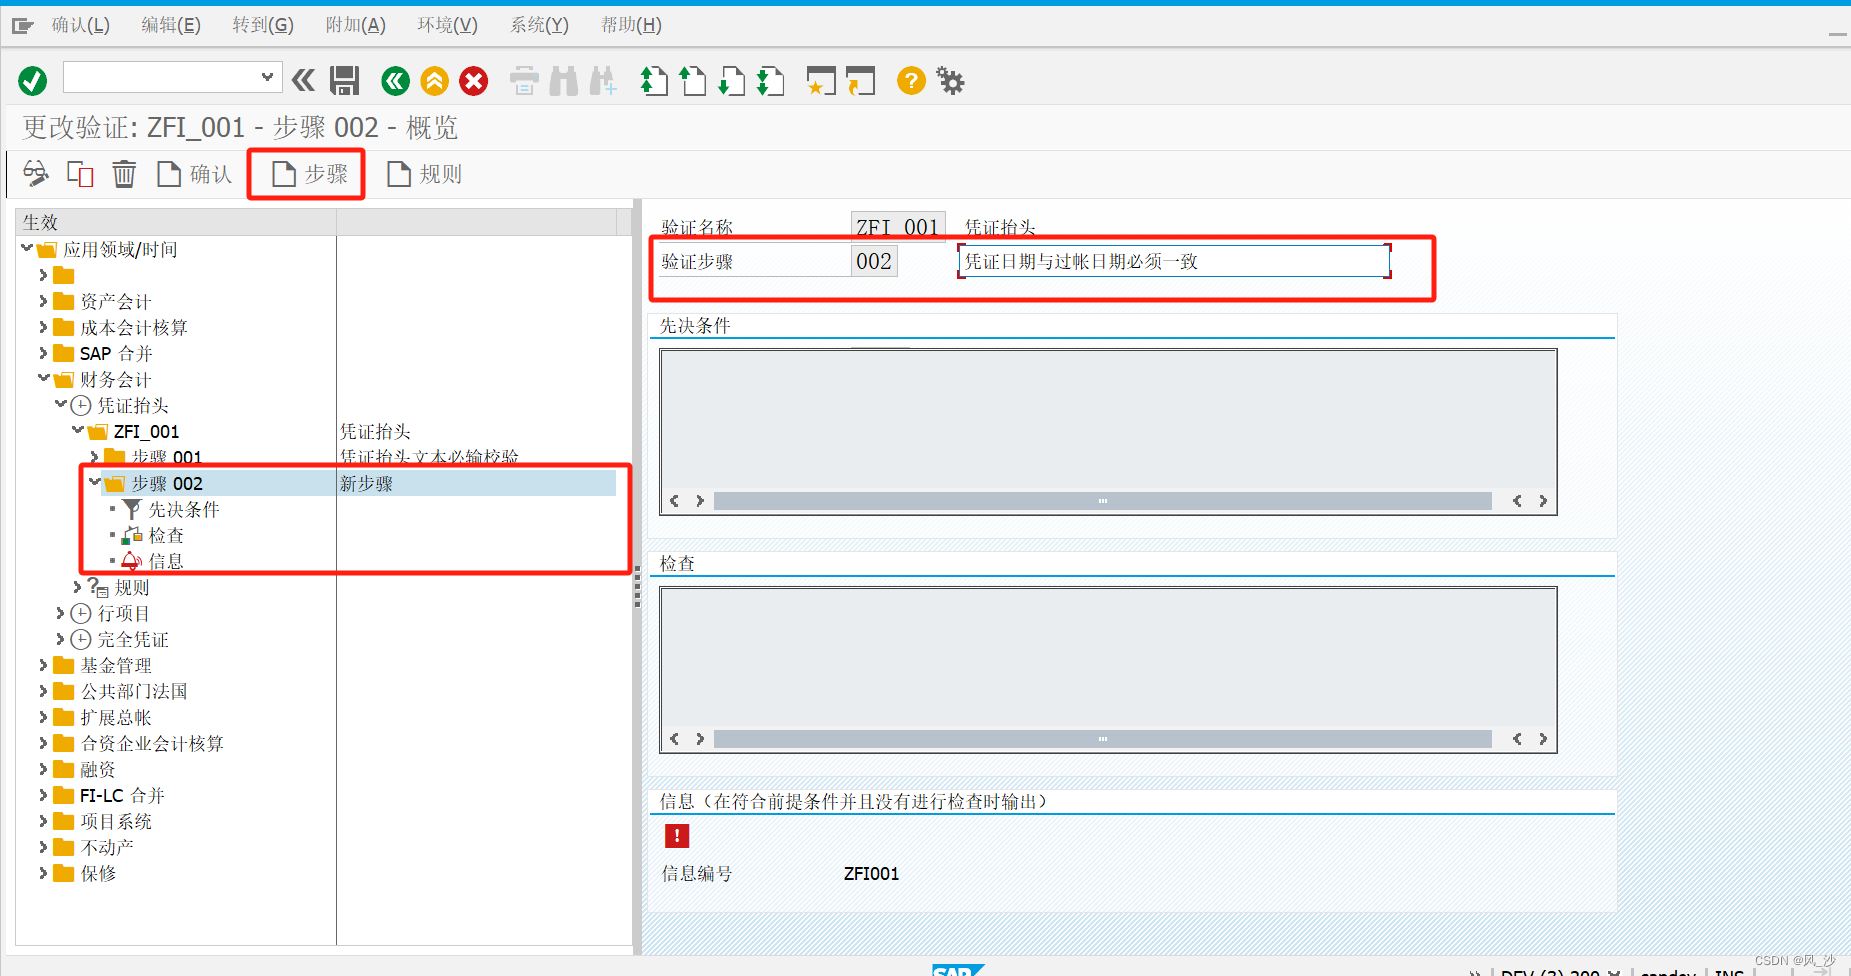This screenshot has width=1851, height=976.
Task: Expand the 成本会计核算 folder
Action: tap(43, 326)
